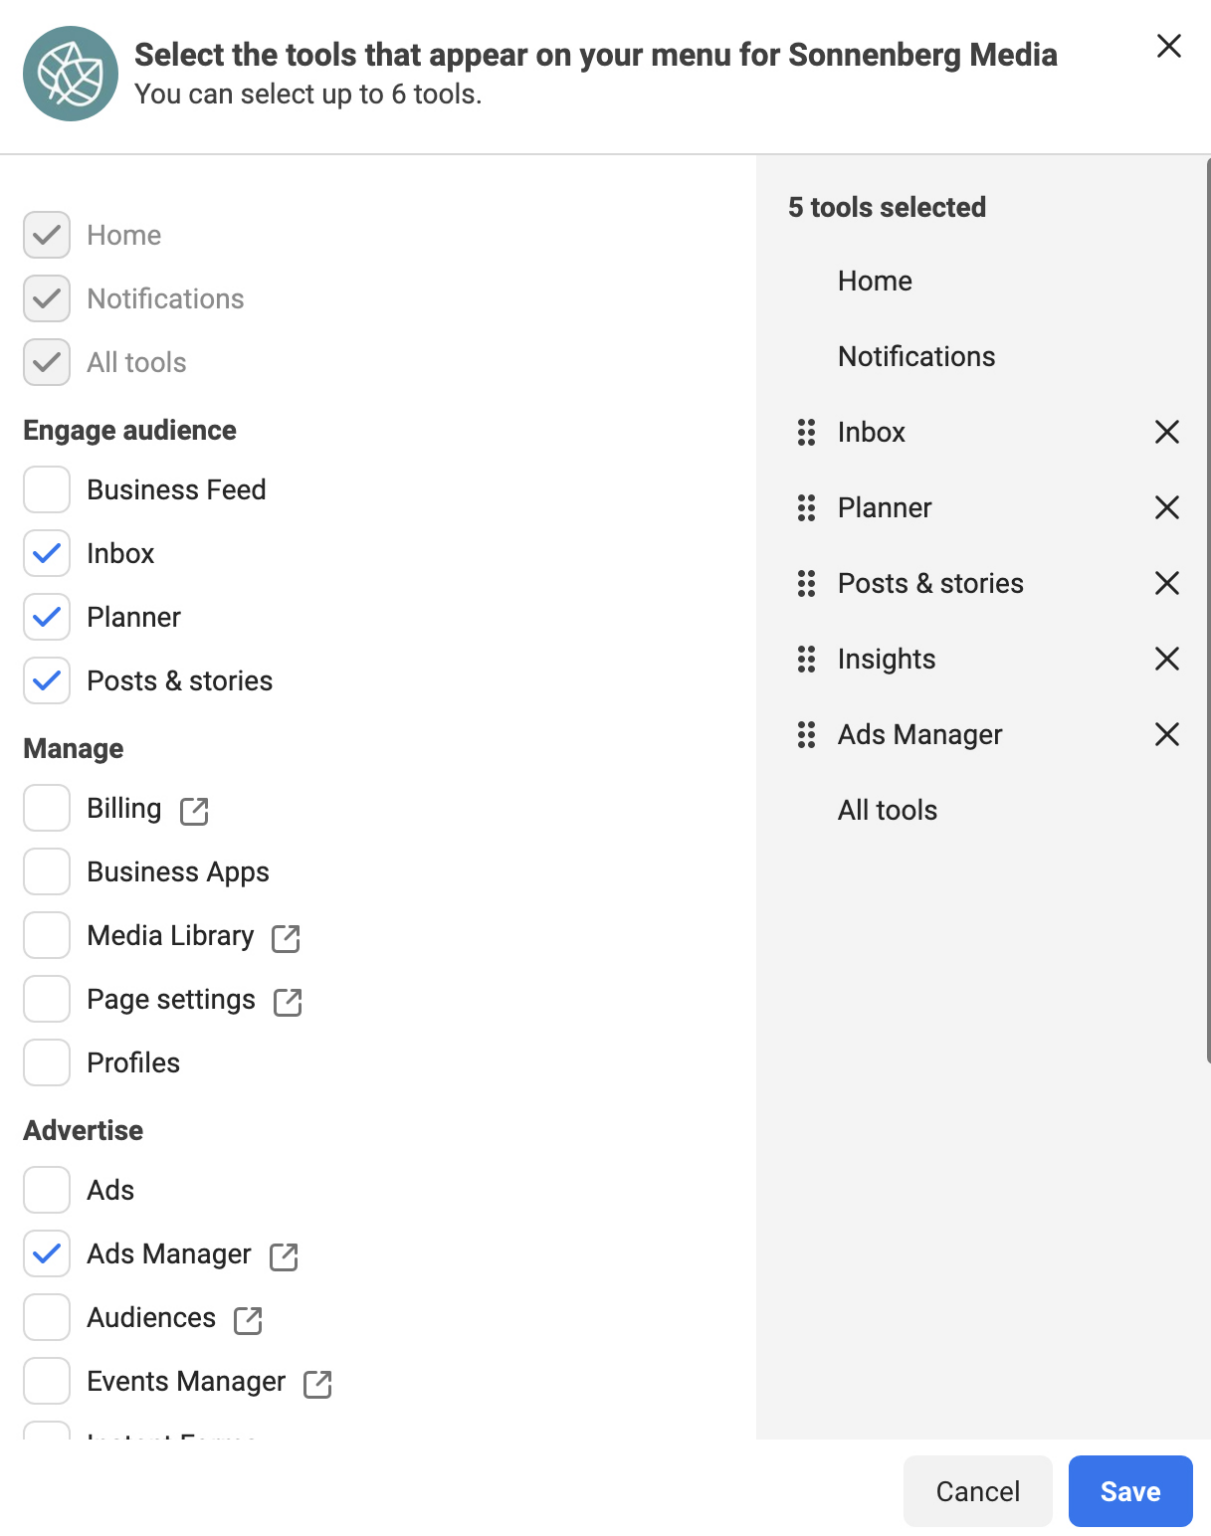Save the menu tool selection
Image resolution: width=1211 pixels, height=1536 pixels.
[x=1129, y=1491]
